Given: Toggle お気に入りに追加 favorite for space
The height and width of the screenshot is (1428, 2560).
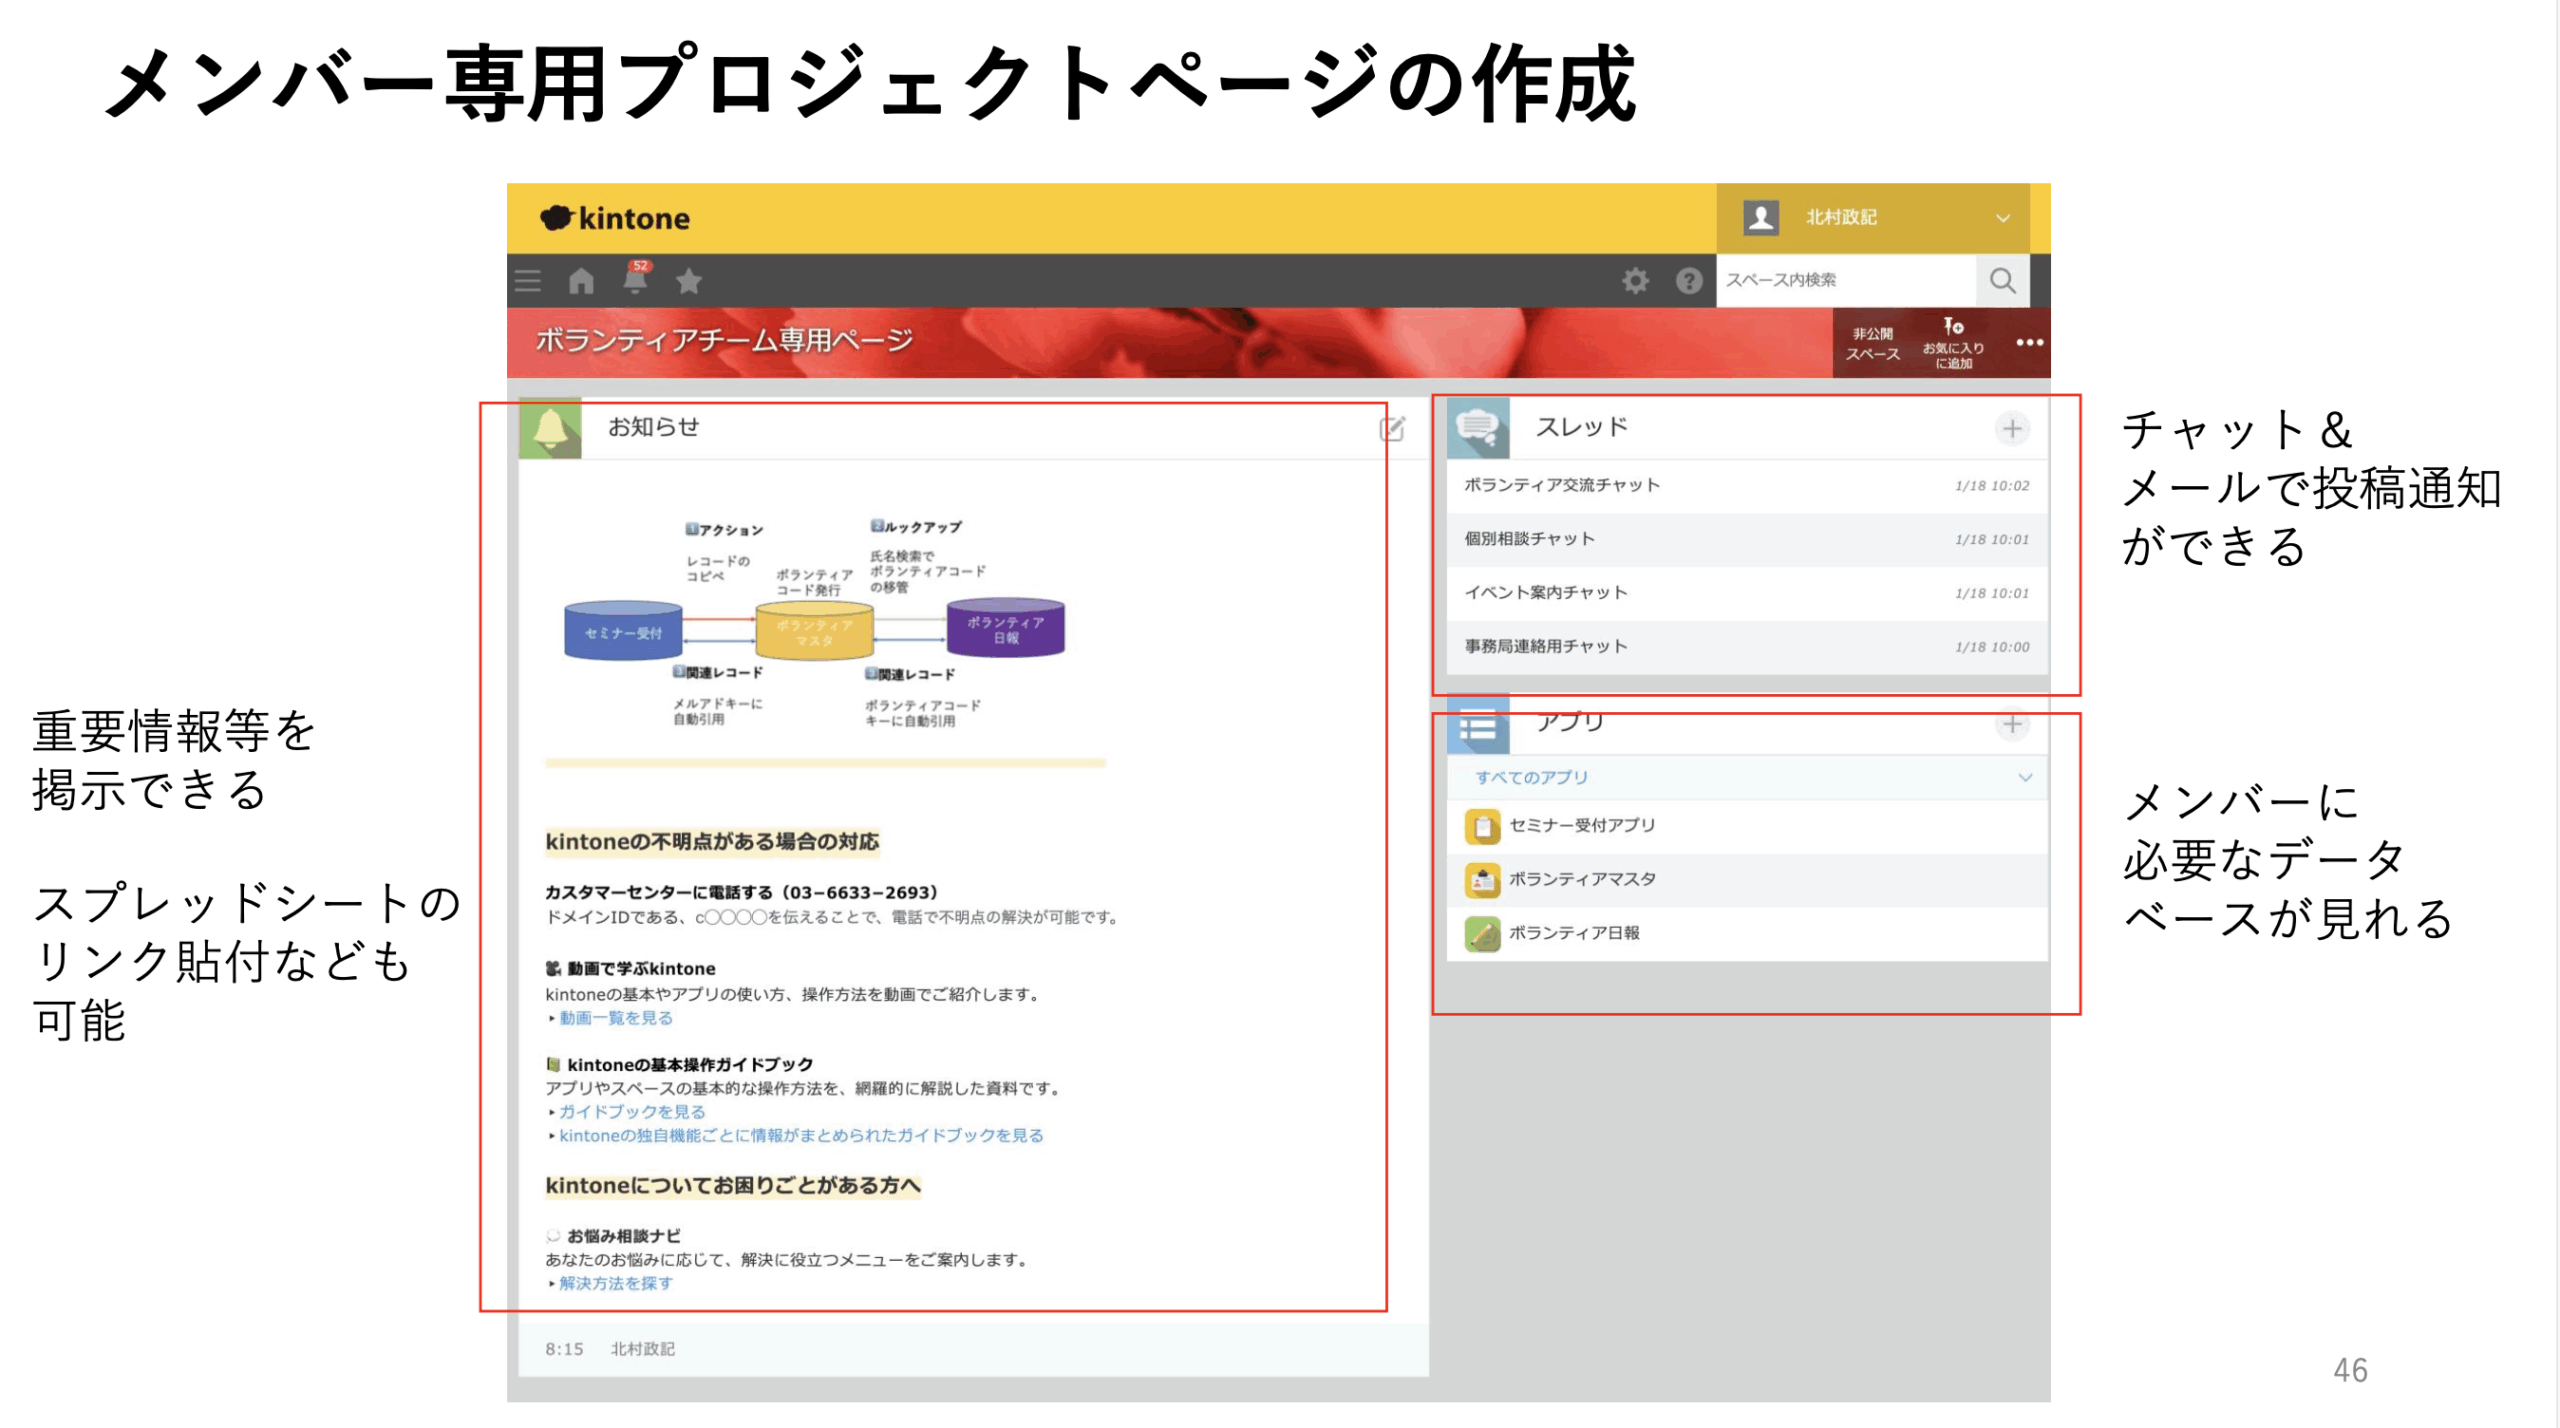Looking at the screenshot, I should pos(1953,343).
